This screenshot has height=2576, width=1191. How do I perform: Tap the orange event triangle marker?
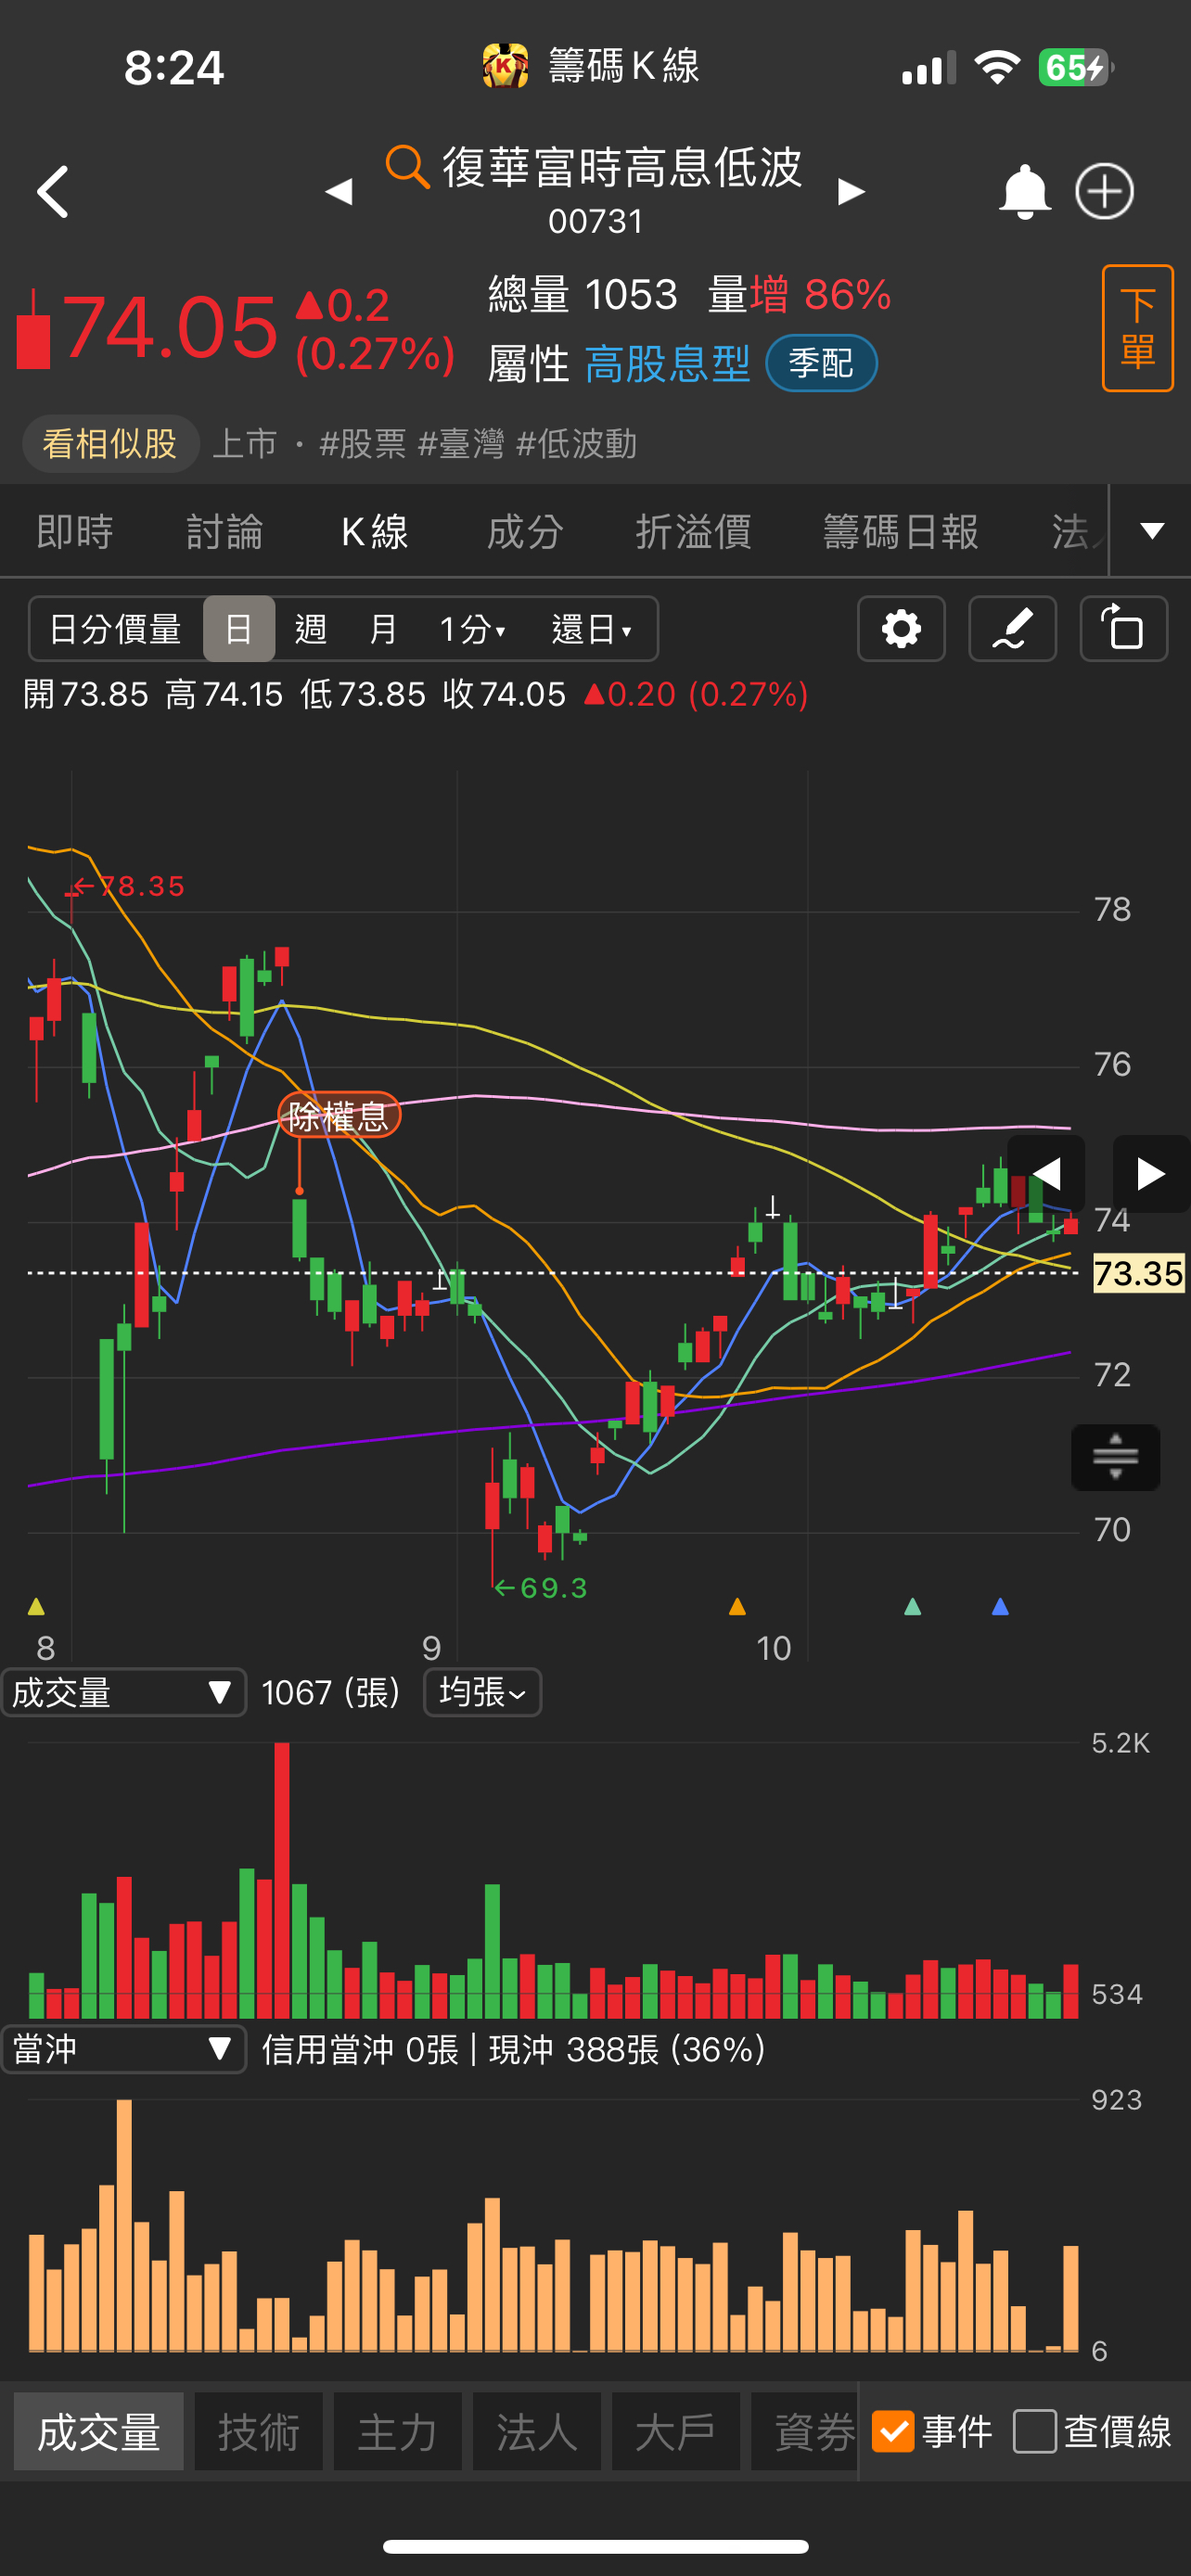[x=737, y=1606]
